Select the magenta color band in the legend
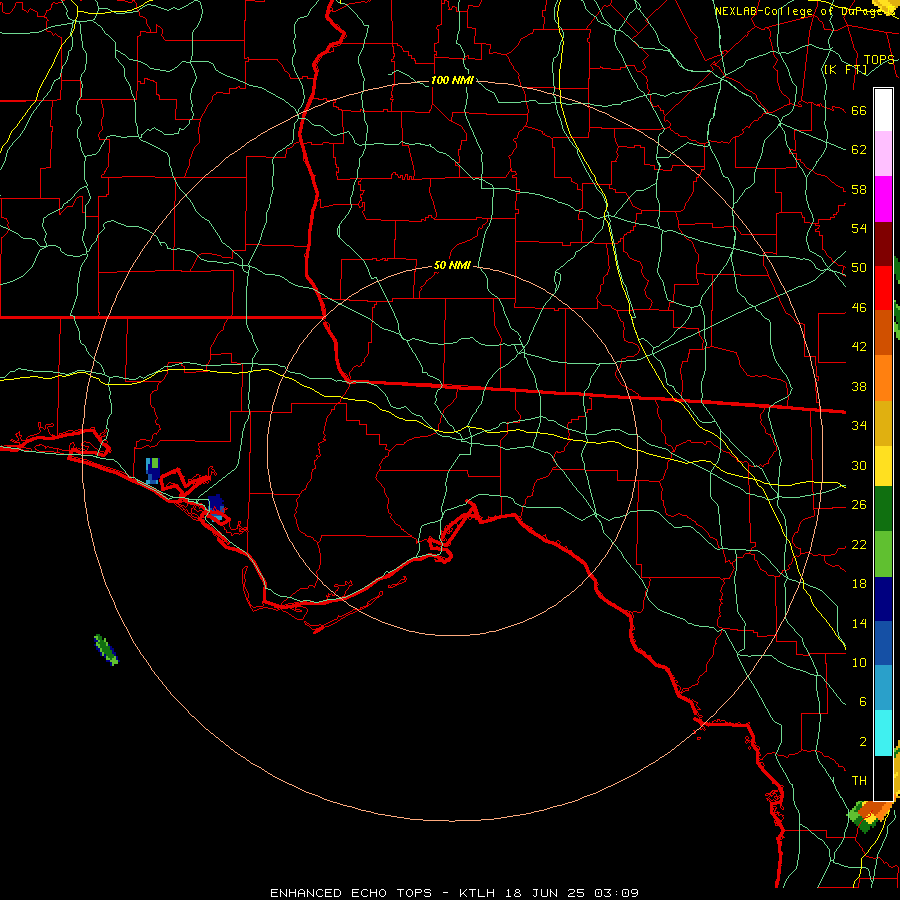Image resolution: width=900 pixels, height=900 pixels. click(x=883, y=199)
